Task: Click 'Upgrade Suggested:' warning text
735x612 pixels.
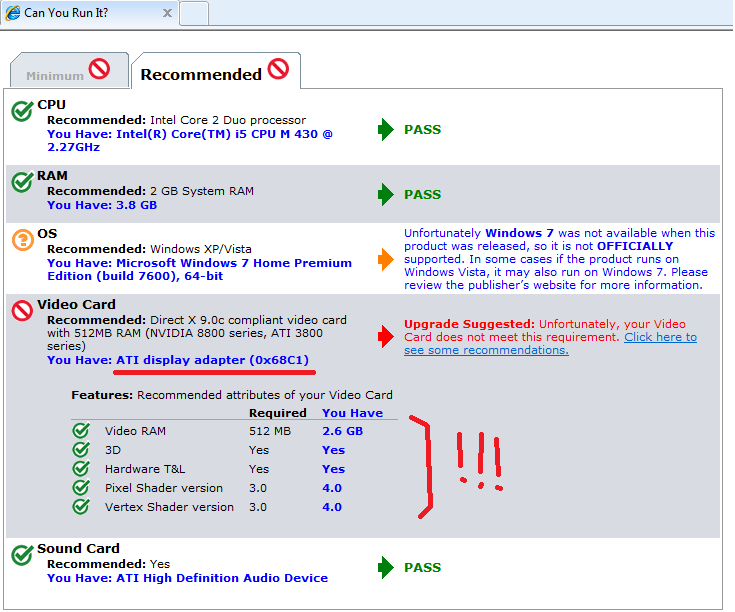Action: click(469, 324)
